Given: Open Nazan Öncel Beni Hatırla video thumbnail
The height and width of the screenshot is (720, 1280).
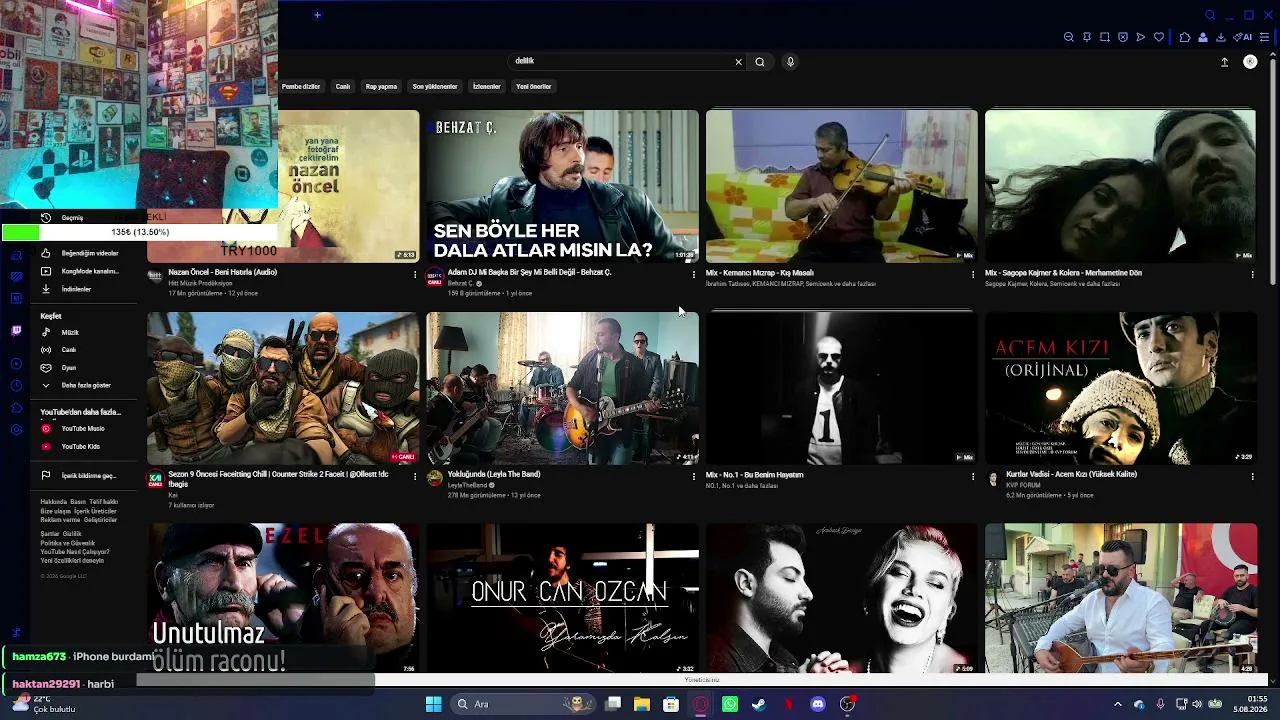Looking at the screenshot, I should point(348,186).
